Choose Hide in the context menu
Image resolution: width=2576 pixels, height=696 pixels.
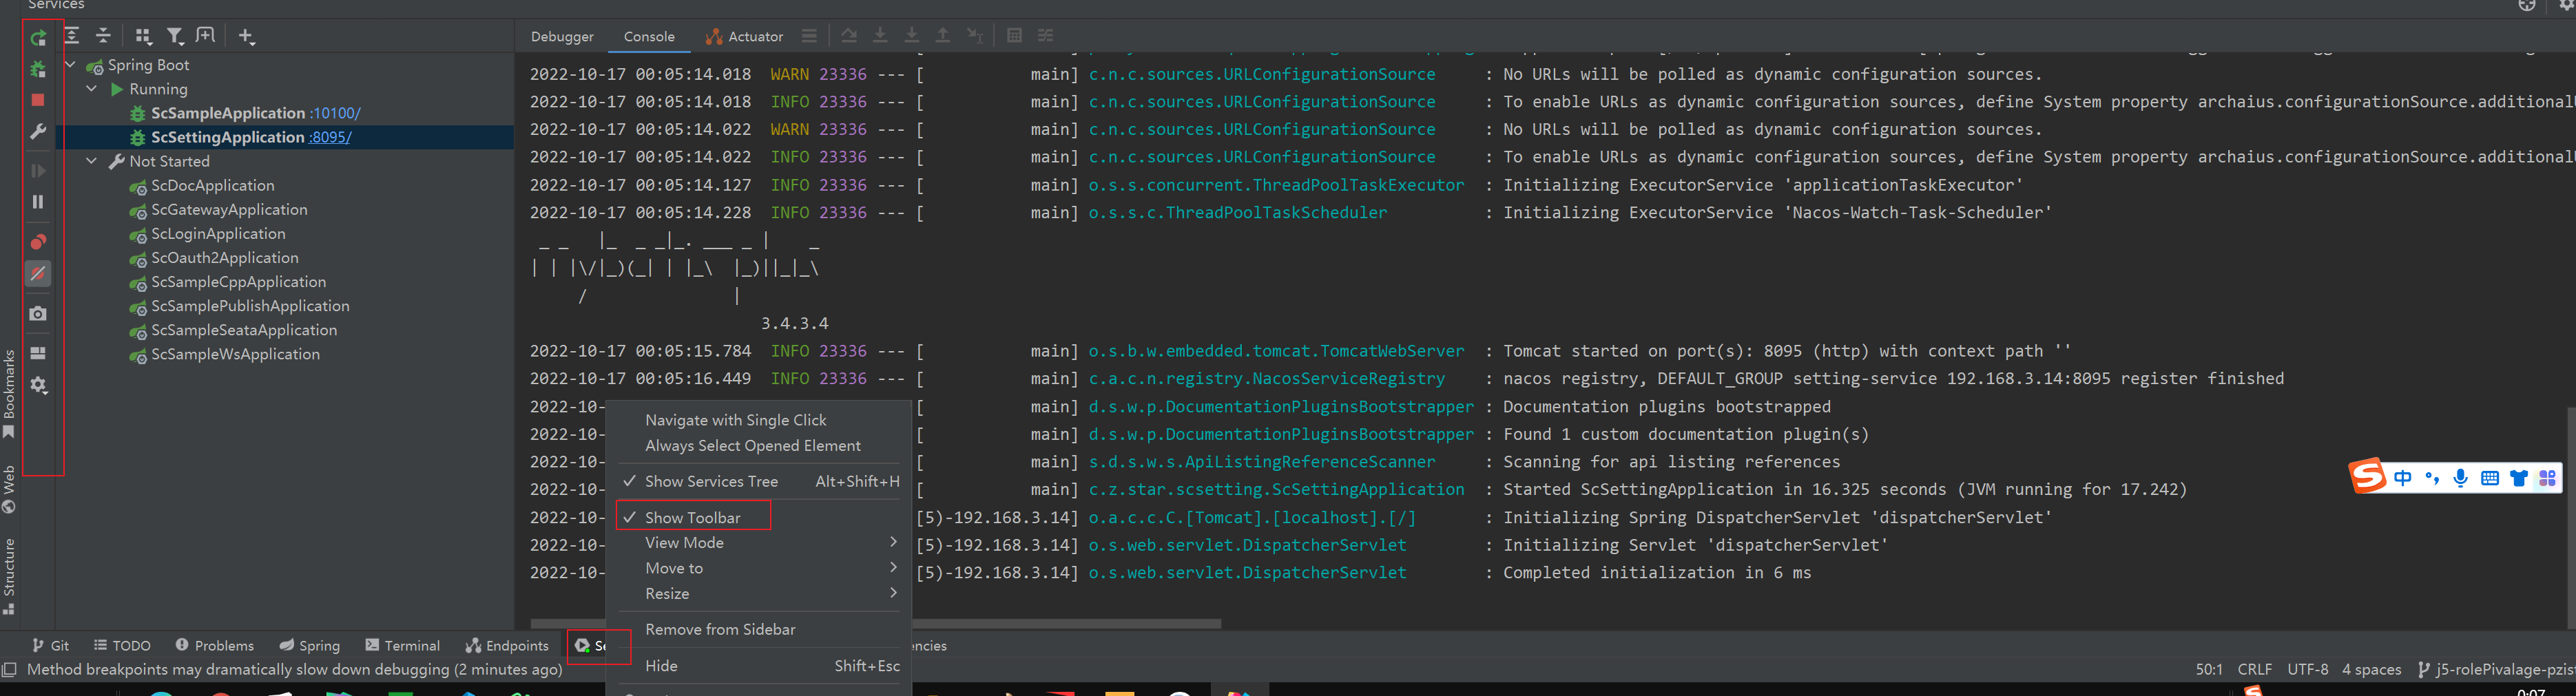[x=759, y=665]
